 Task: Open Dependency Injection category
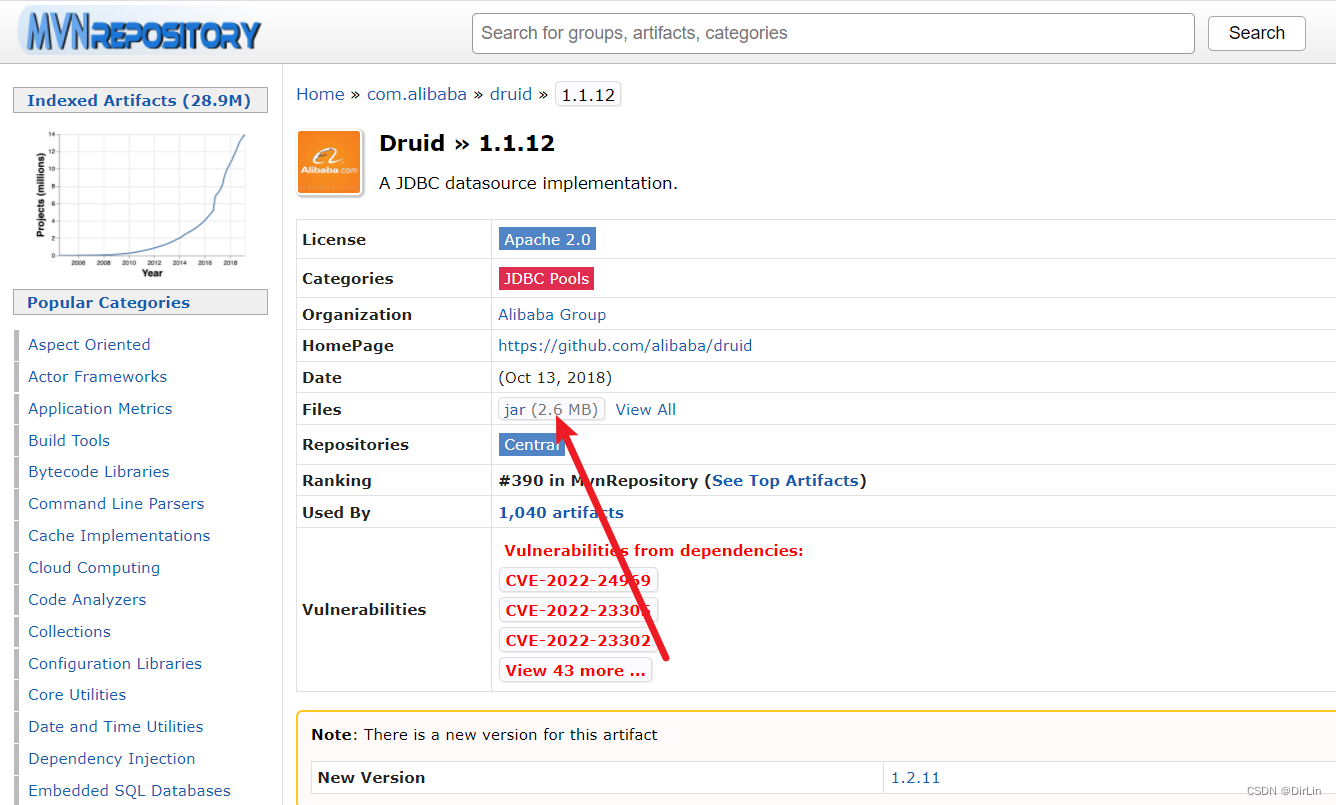click(112, 758)
